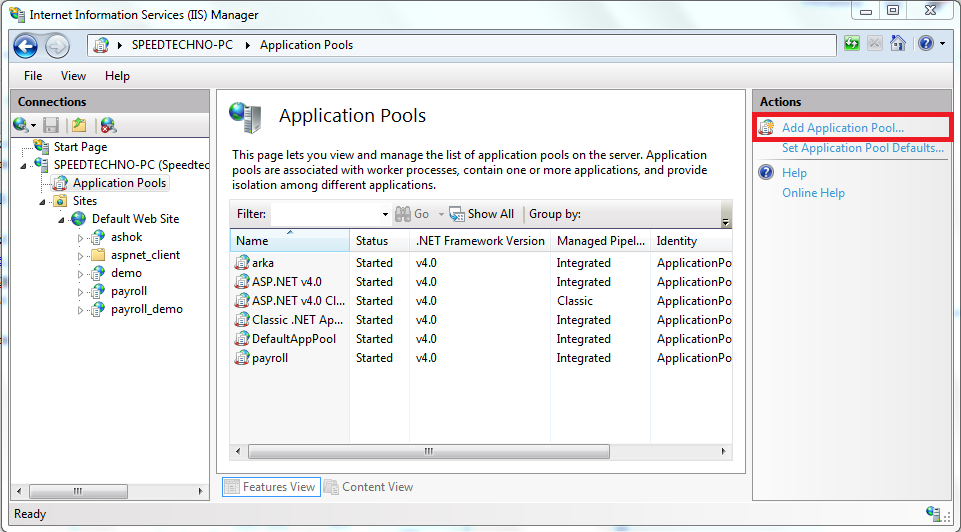Click the stop icon in address bar

click(875, 44)
